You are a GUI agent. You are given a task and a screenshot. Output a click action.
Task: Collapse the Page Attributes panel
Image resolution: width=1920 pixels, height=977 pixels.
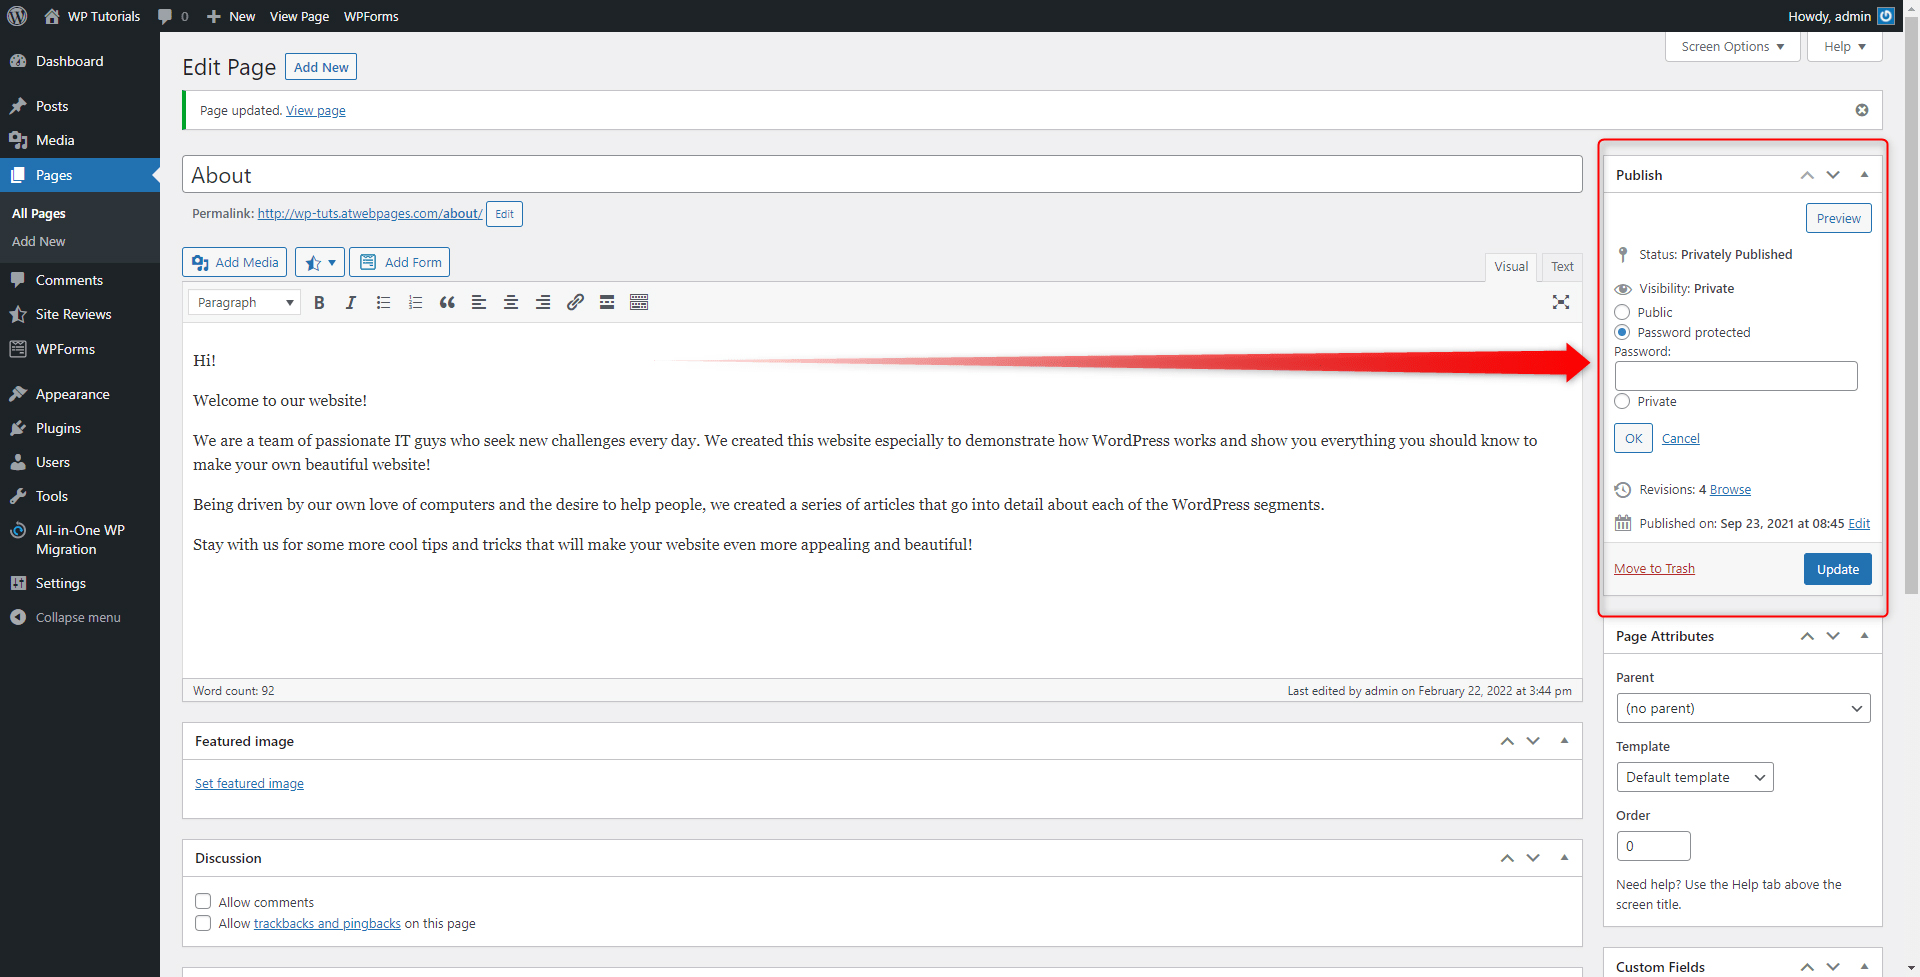[1864, 635]
